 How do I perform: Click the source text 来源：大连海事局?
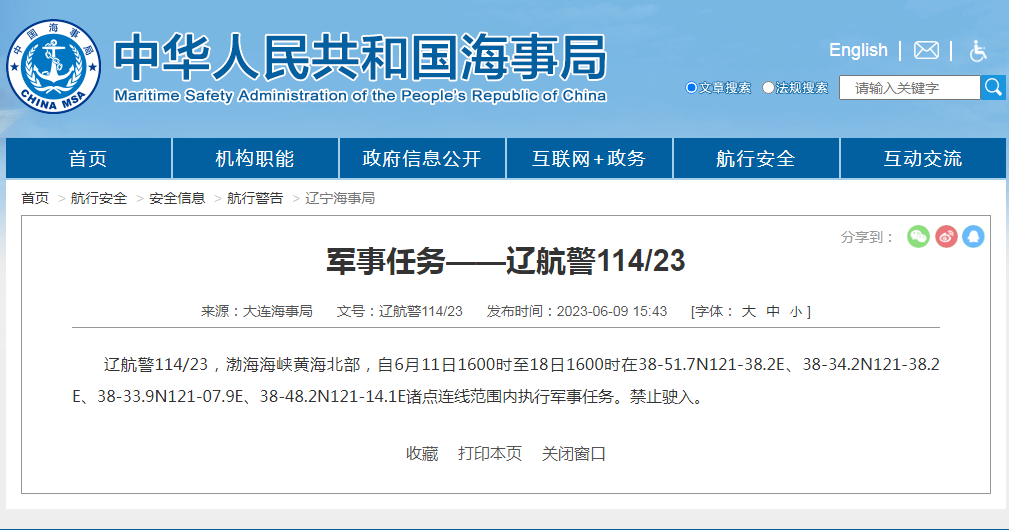click(x=257, y=311)
